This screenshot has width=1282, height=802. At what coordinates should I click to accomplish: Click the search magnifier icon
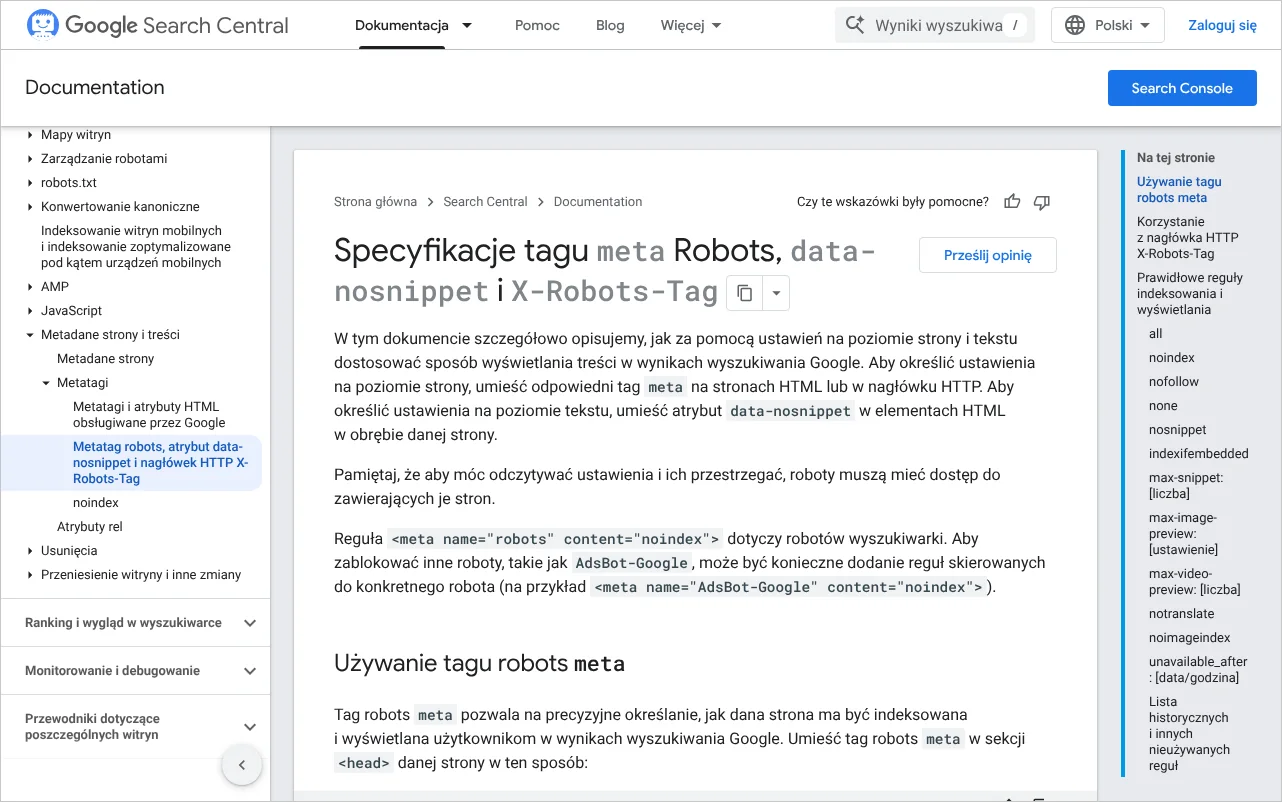pos(855,25)
